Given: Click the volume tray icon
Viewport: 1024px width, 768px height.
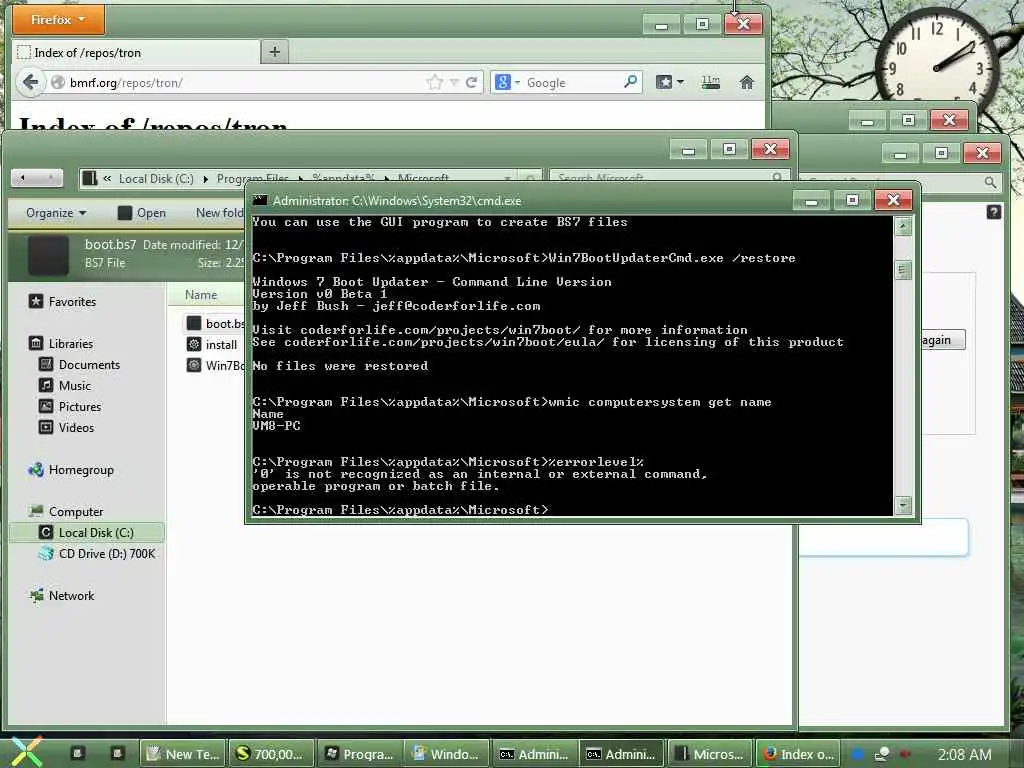Looking at the screenshot, I should pos(905,754).
